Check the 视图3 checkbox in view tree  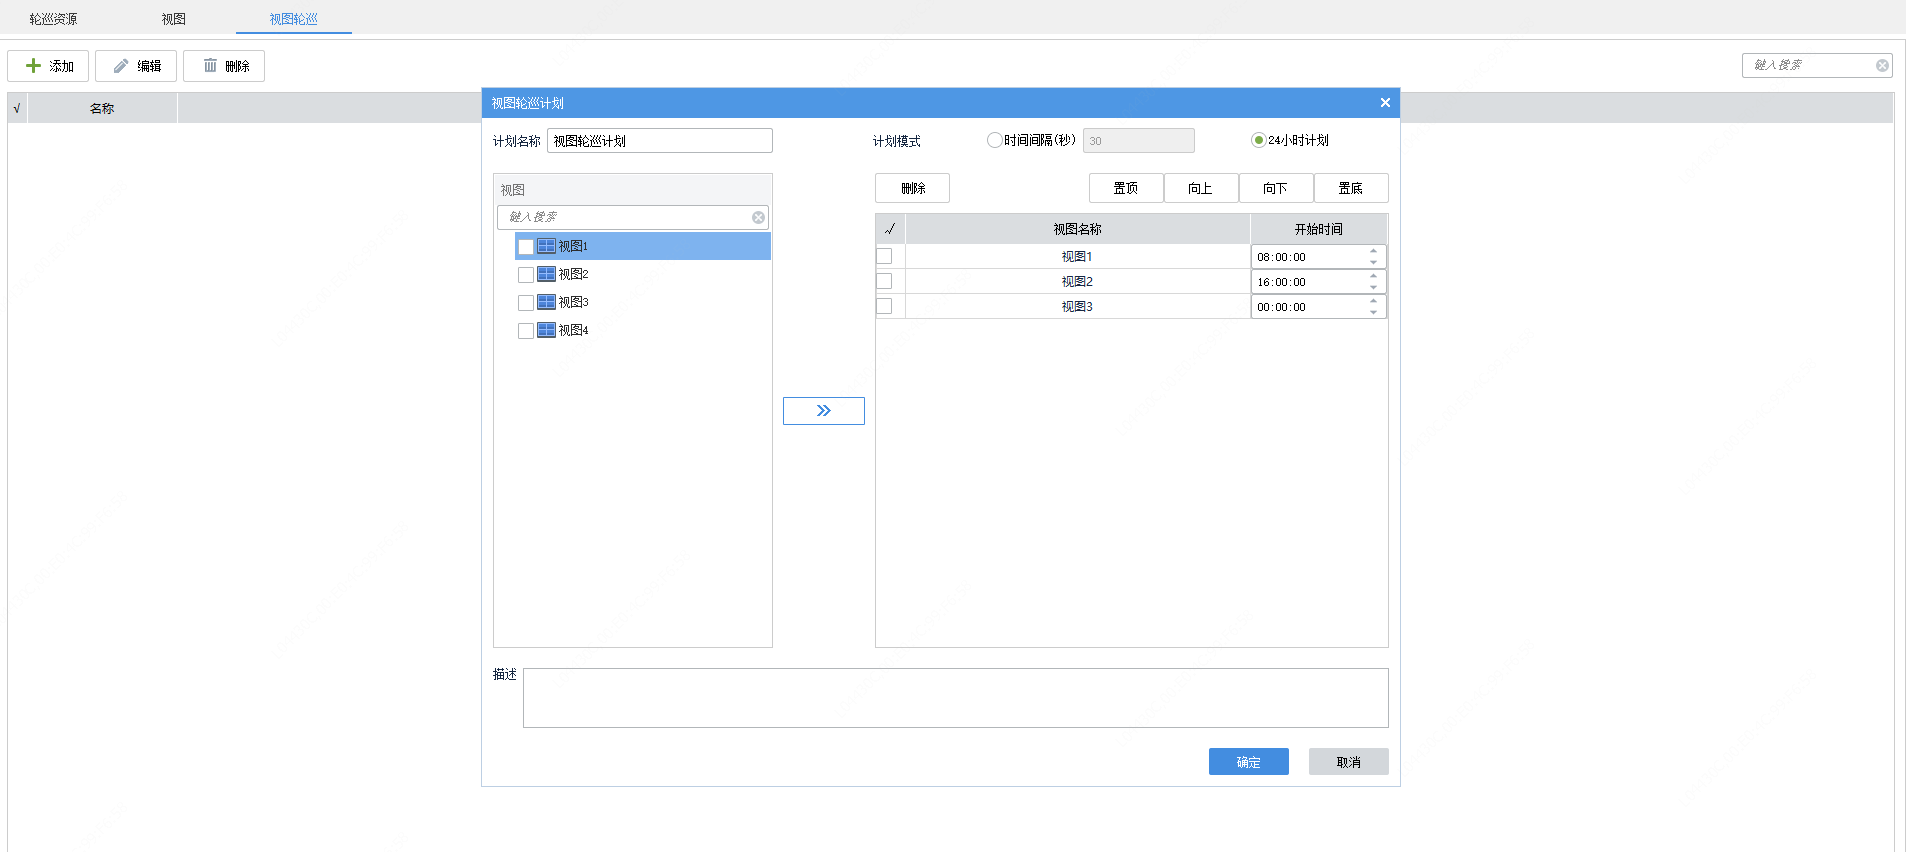click(525, 302)
